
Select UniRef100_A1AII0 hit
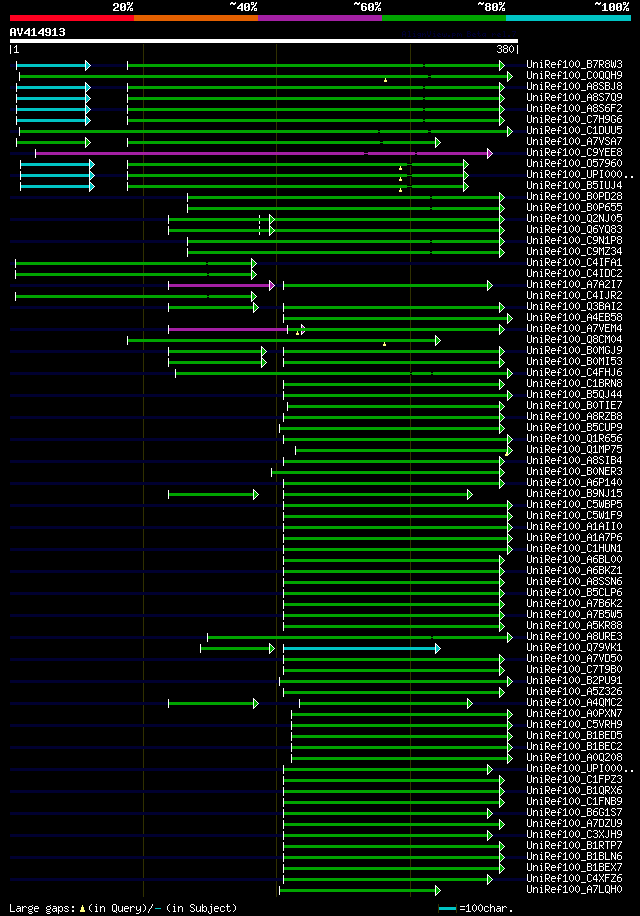pyautogui.click(x=574, y=526)
